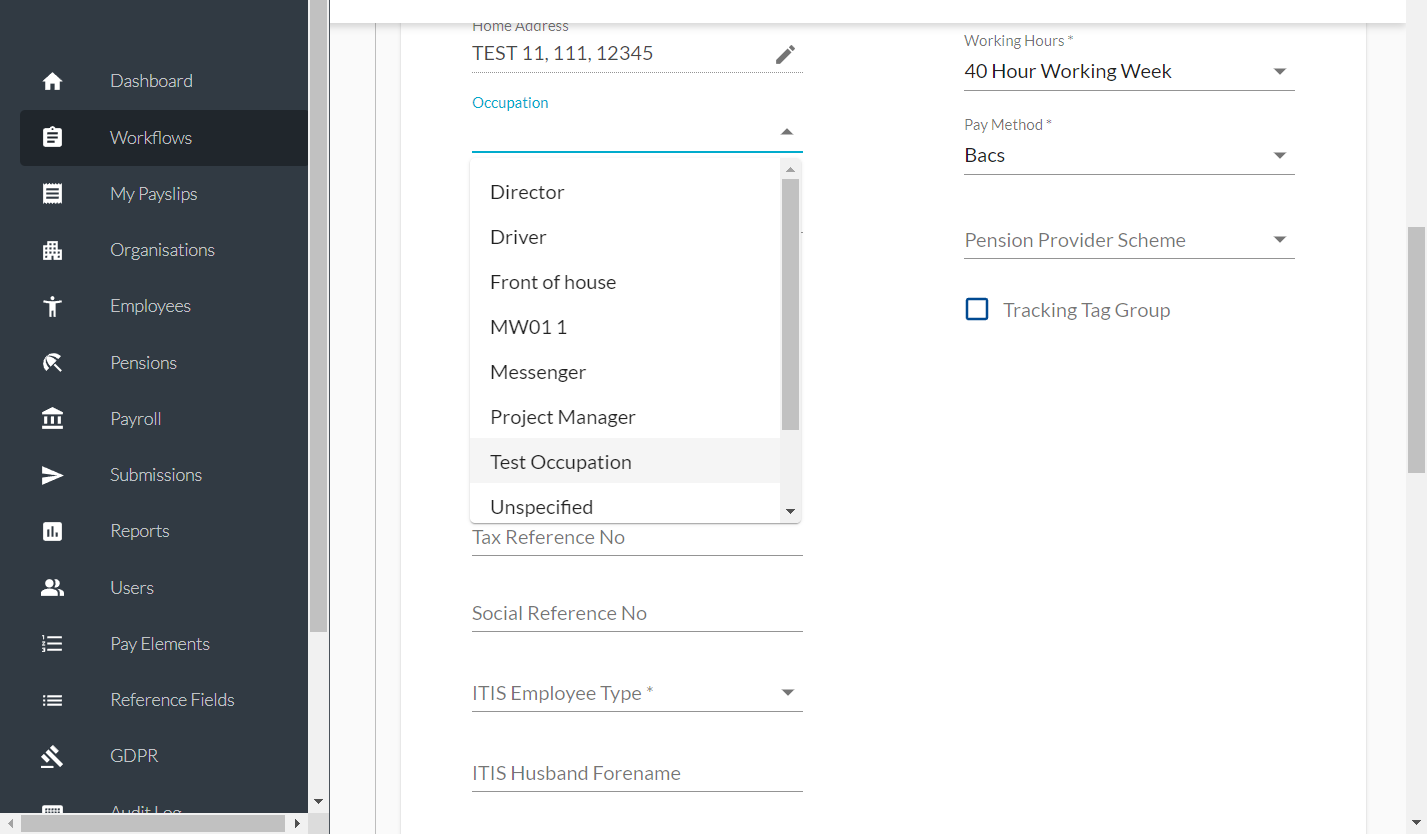This screenshot has width=1427, height=834.
Task: Click the Pay Elements list icon
Action: [x=53, y=644]
